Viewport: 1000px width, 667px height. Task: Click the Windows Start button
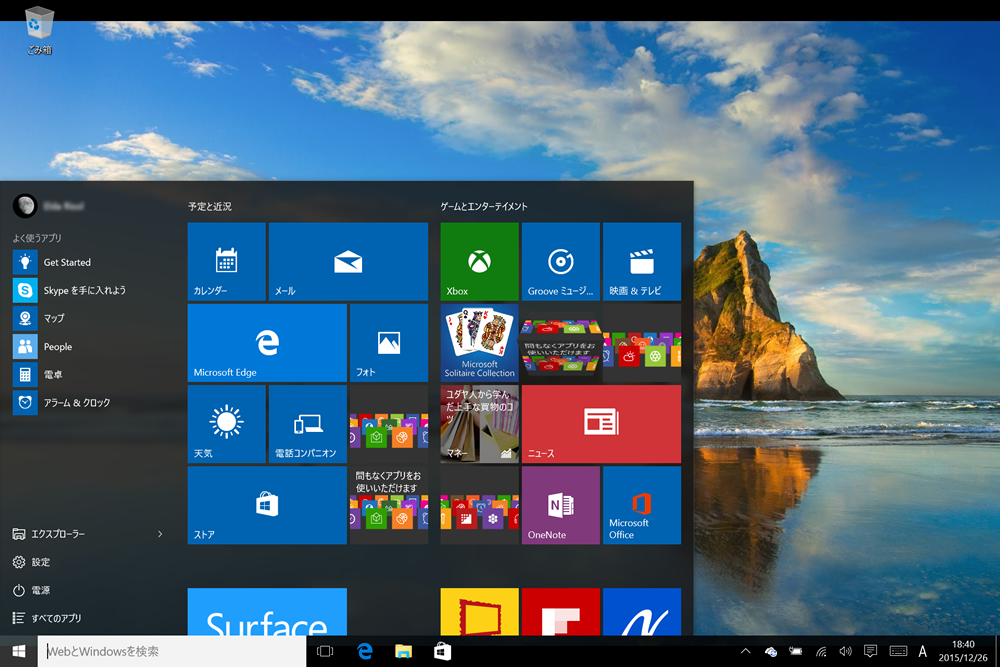click(x=18, y=651)
